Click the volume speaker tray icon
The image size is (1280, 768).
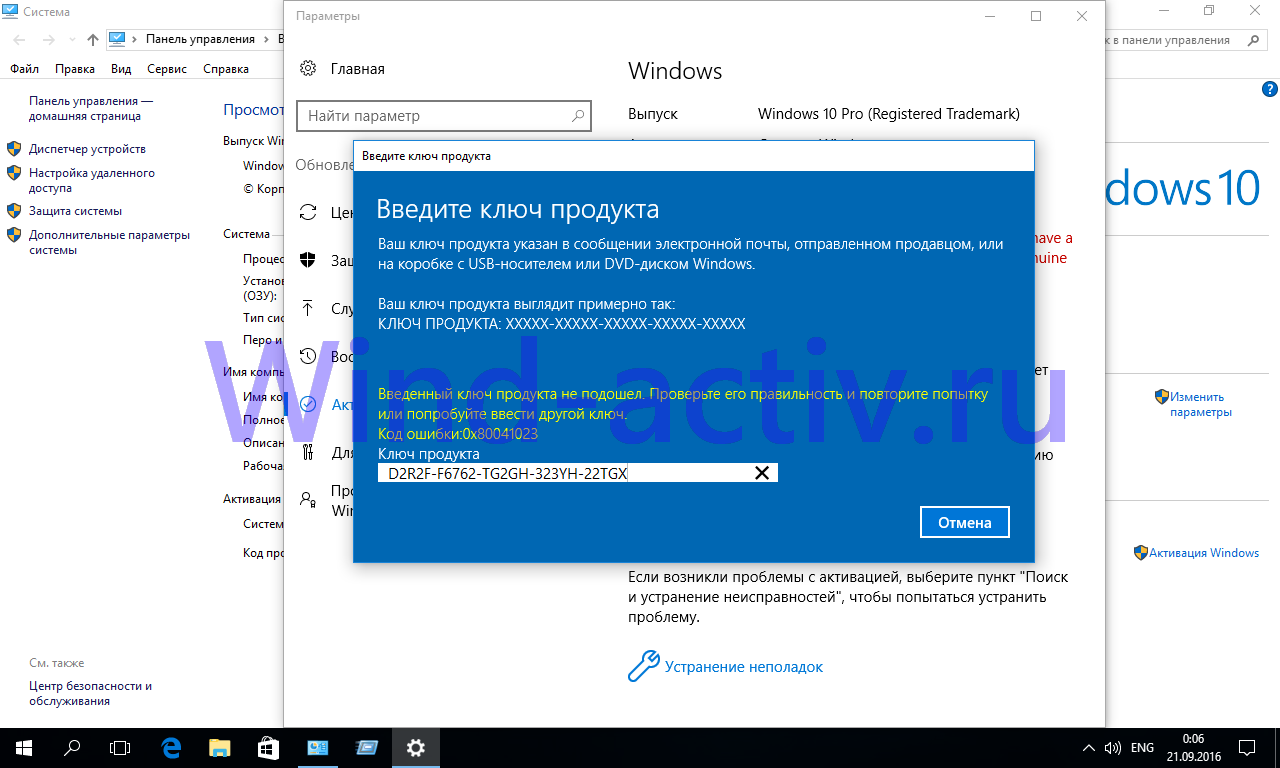click(x=1113, y=747)
